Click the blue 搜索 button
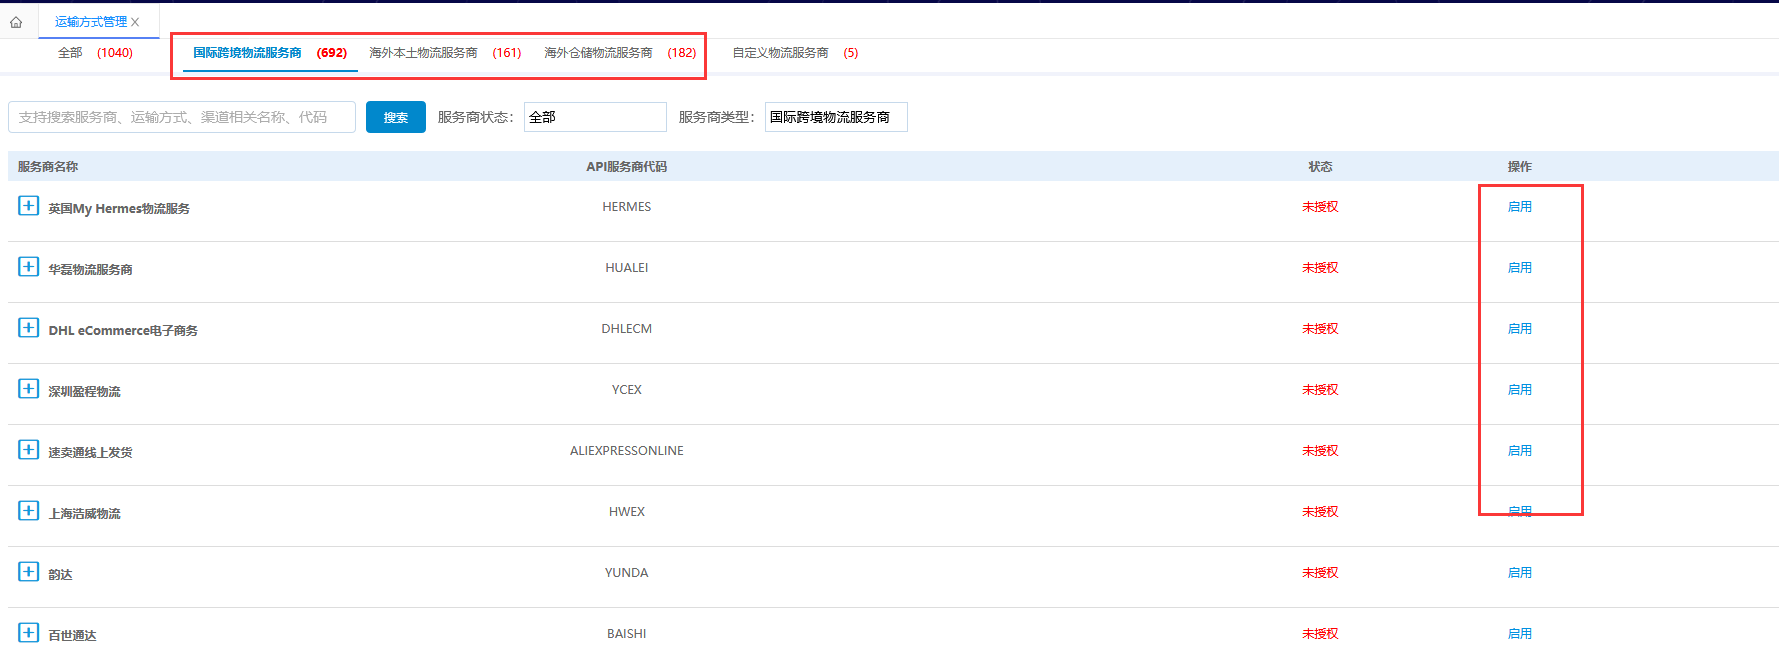 point(395,117)
